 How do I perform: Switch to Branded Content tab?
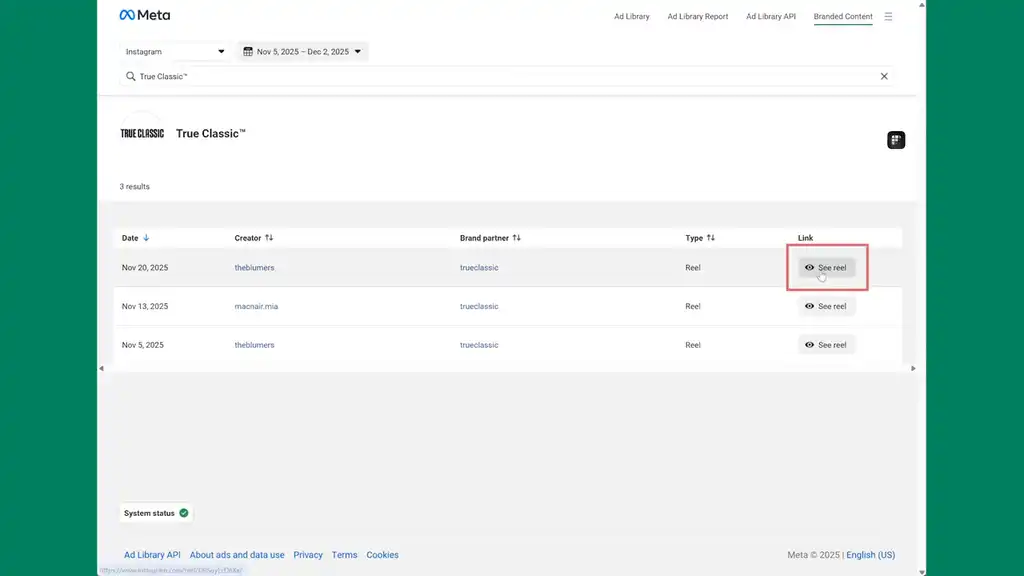(843, 17)
